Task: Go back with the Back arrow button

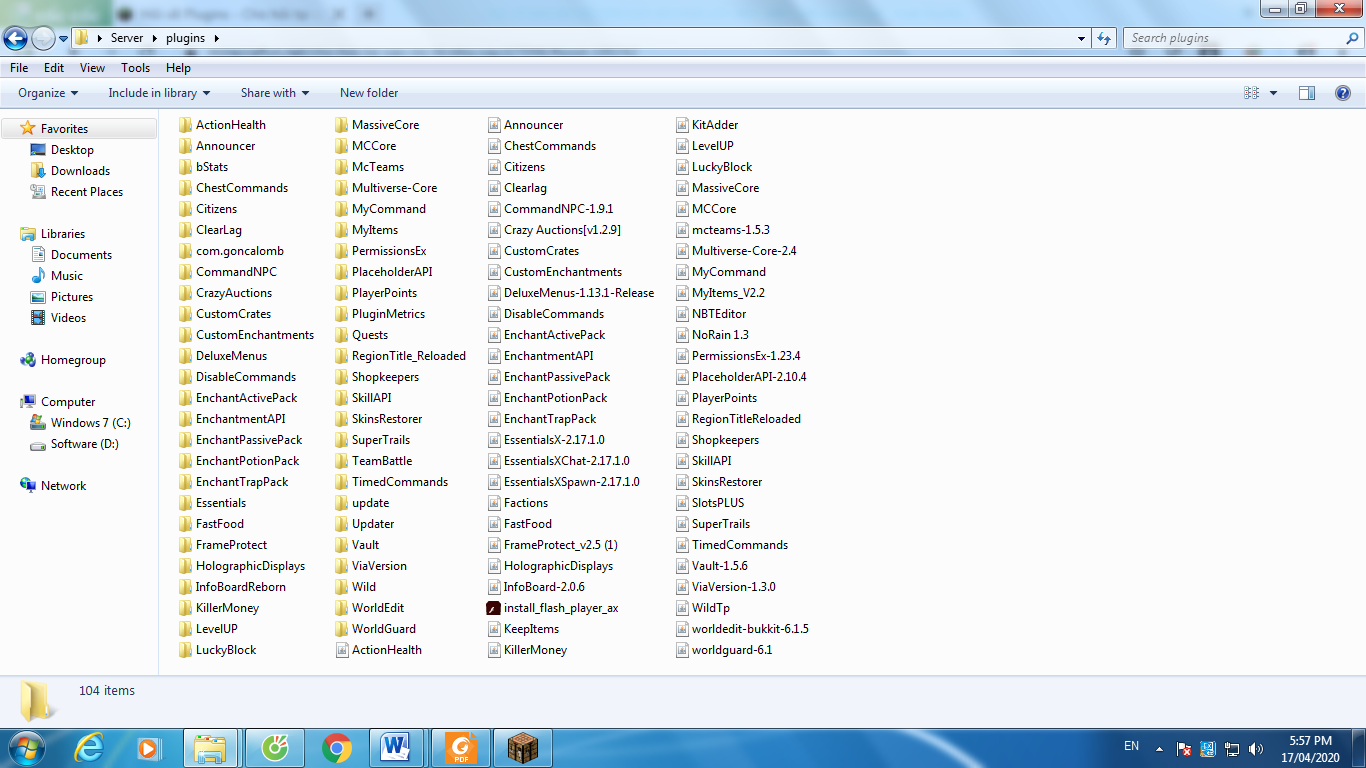Action: point(16,39)
